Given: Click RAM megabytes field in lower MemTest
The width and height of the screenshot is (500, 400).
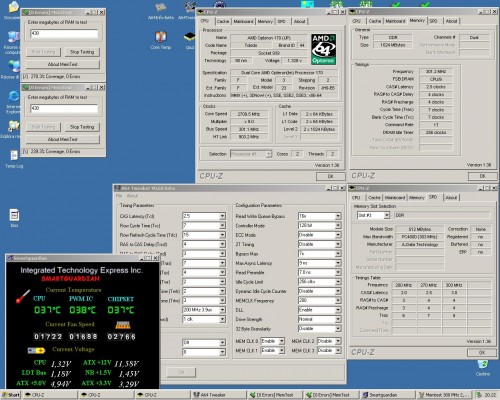Looking at the screenshot, I should [64, 108].
